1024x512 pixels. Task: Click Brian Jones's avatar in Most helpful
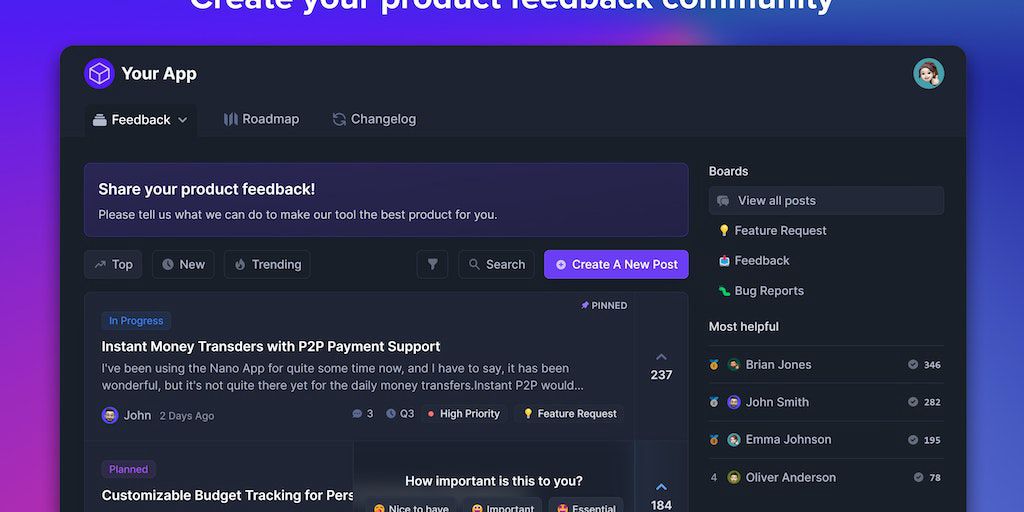(x=734, y=365)
